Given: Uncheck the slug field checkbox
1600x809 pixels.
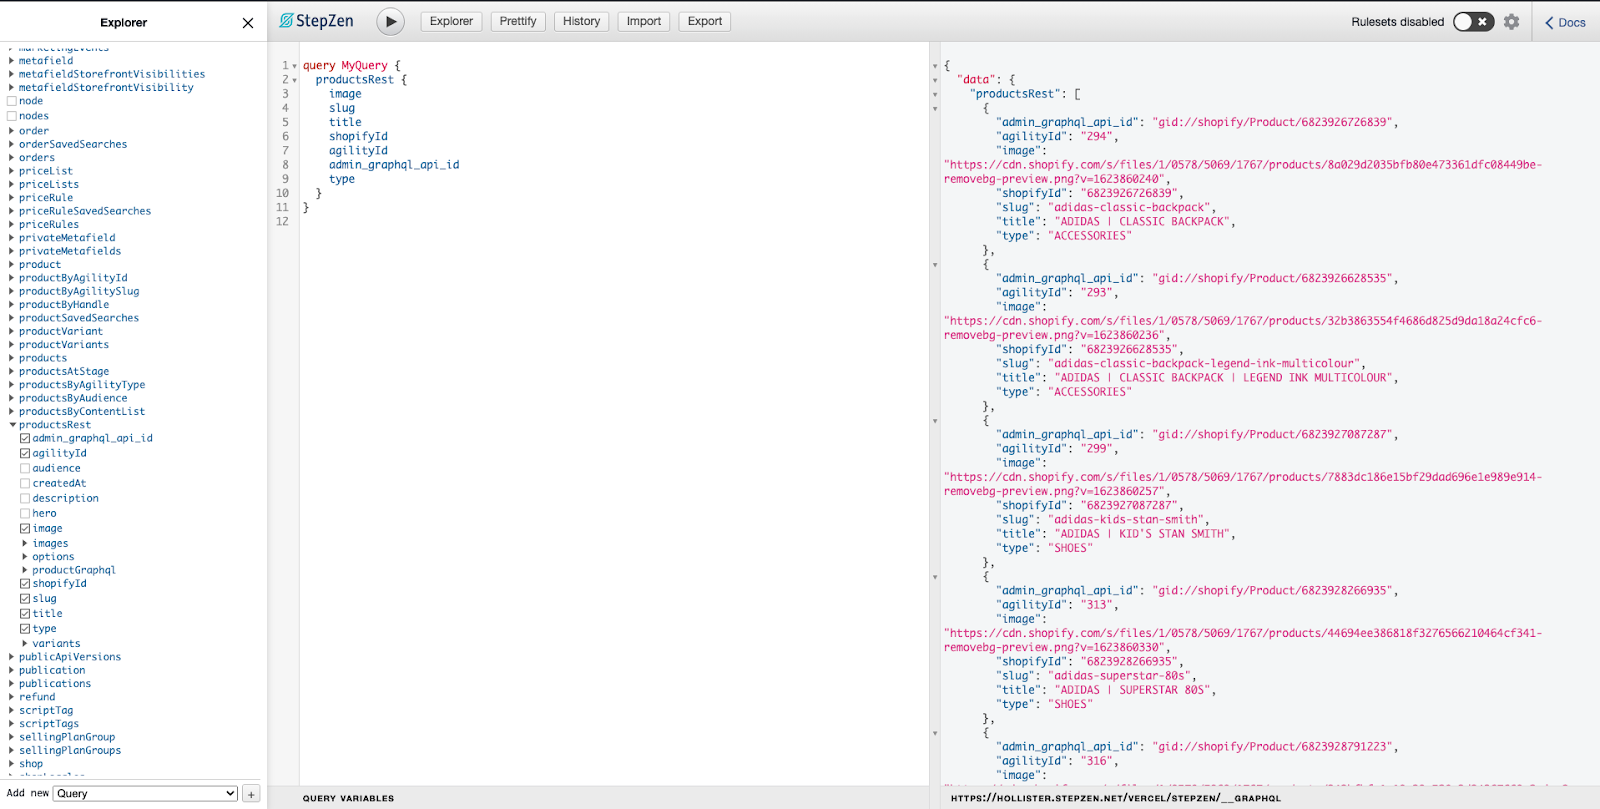Looking at the screenshot, I should click(25, 598).
